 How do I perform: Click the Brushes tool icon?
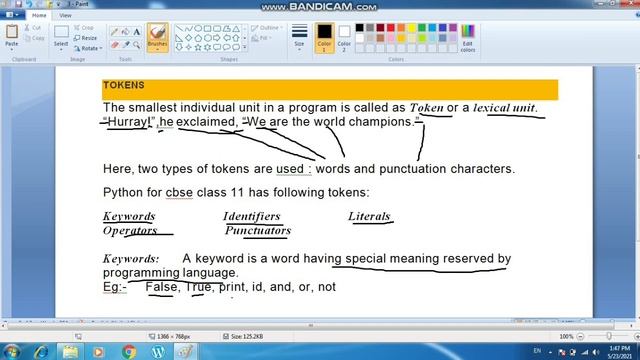[158, 32]
